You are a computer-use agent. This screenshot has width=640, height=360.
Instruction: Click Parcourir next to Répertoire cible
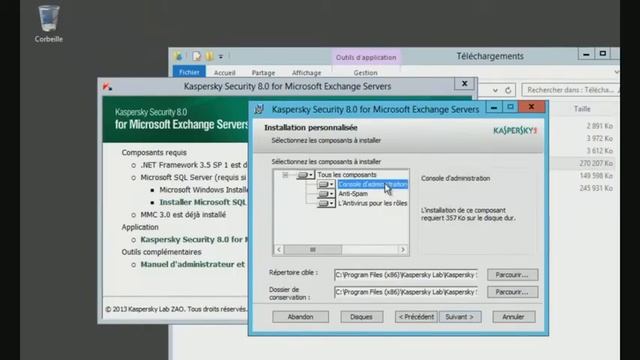[512, 275]
